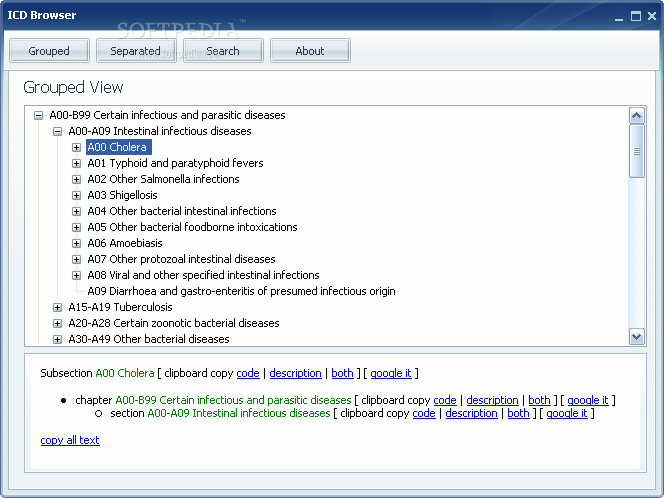Expand A05 Other bacterial foodborne intoxications

point(76,227)
